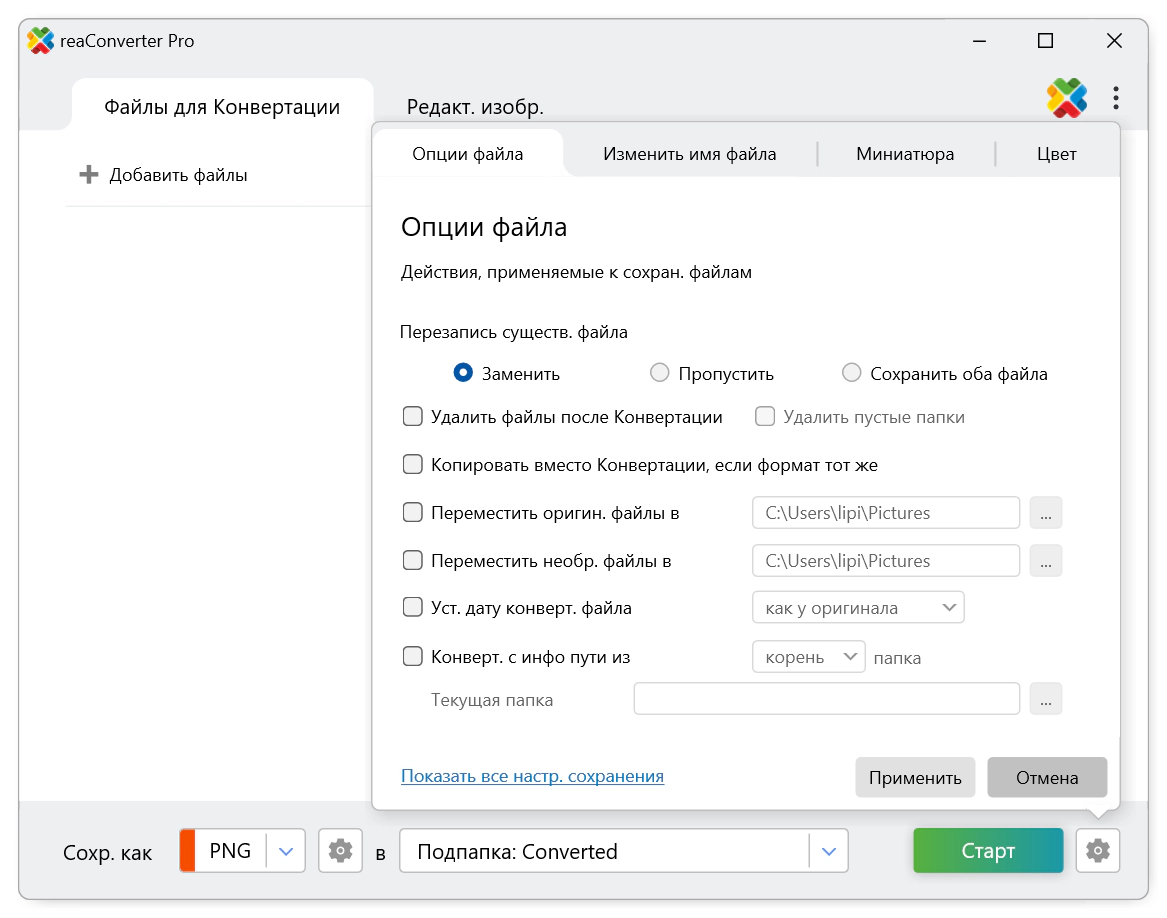Expand the как у оригинала dropdown

click(858, 607)
